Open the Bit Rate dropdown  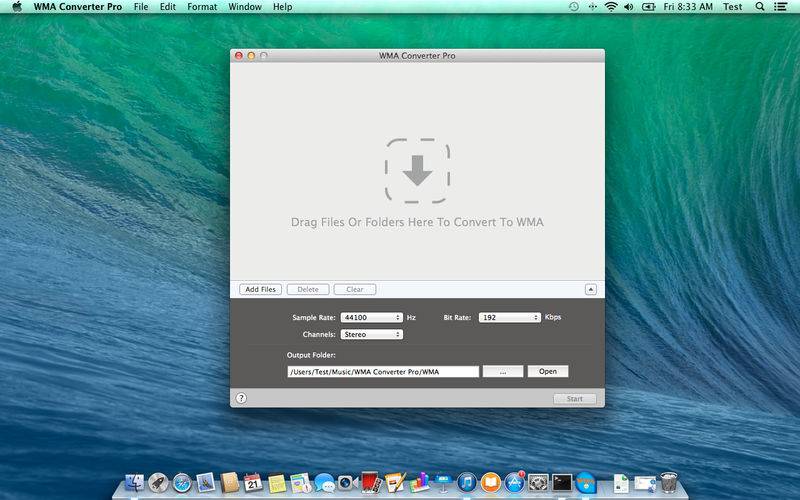coord(508,317)
